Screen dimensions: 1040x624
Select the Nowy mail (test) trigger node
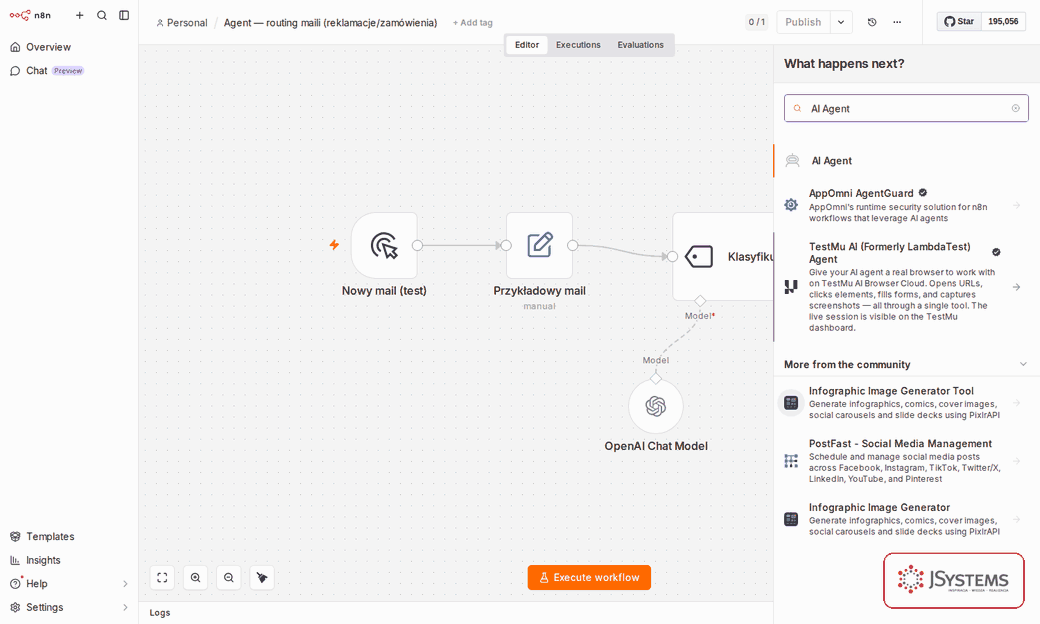384,245
